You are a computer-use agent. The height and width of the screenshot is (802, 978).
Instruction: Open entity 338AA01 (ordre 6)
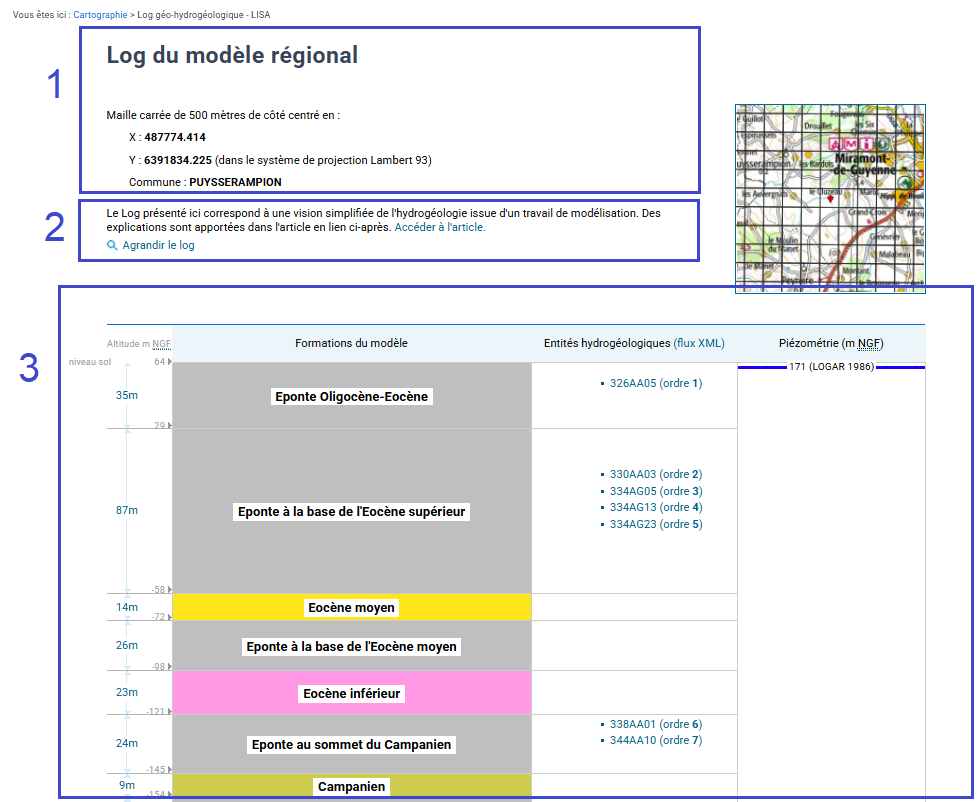(x=656, y=724)
